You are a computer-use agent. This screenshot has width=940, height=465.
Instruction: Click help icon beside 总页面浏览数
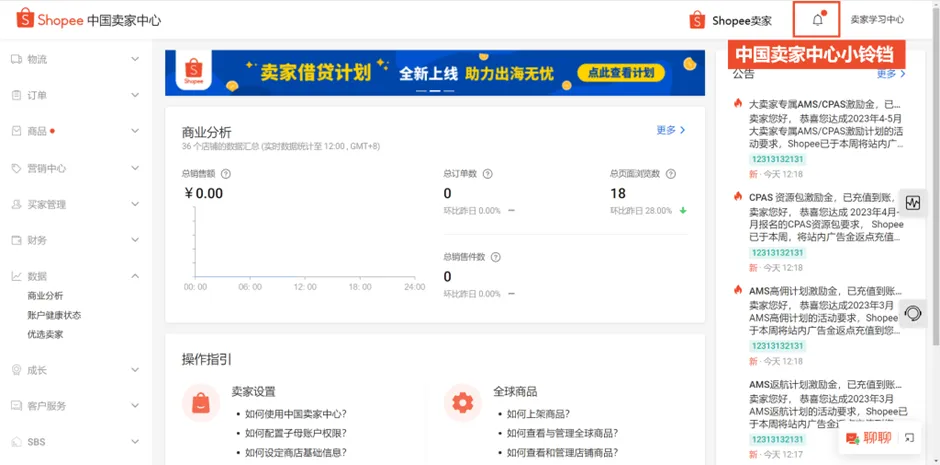coord(671,174)
